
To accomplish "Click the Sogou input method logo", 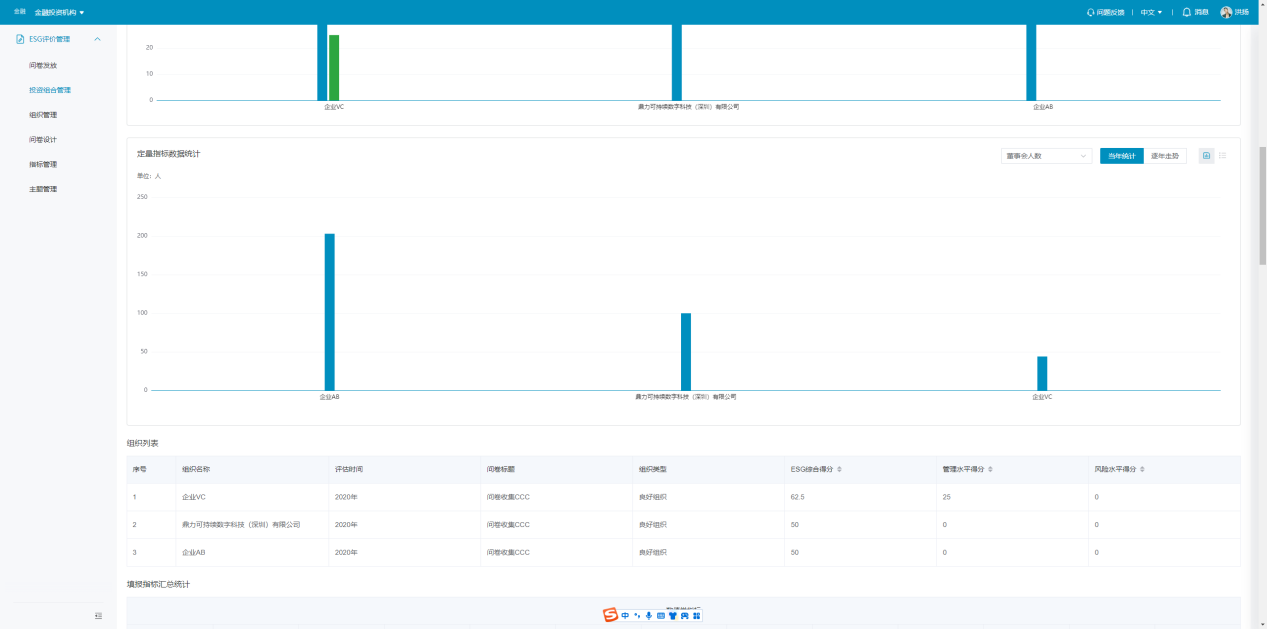I will [x=610, y=615].
